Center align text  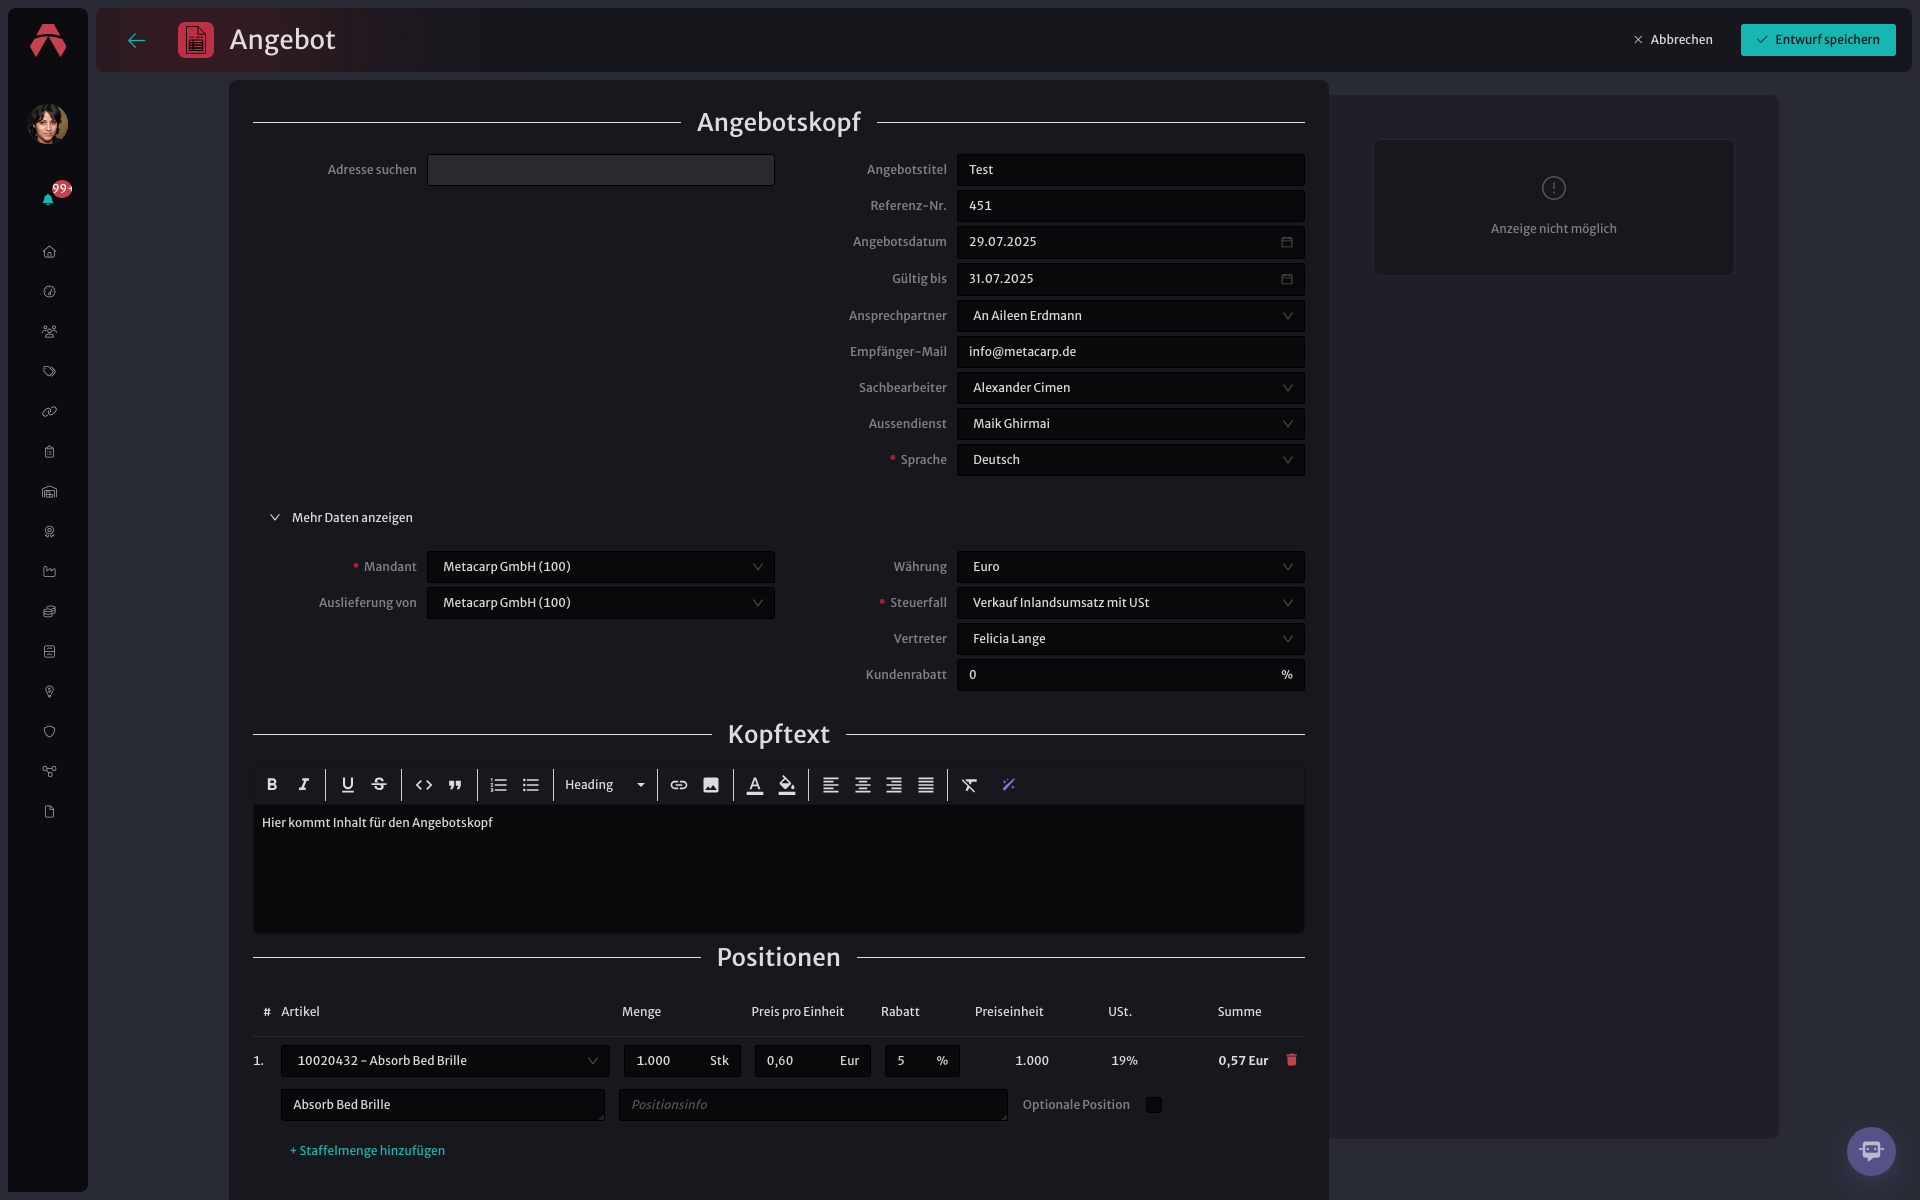coord(863,785)
